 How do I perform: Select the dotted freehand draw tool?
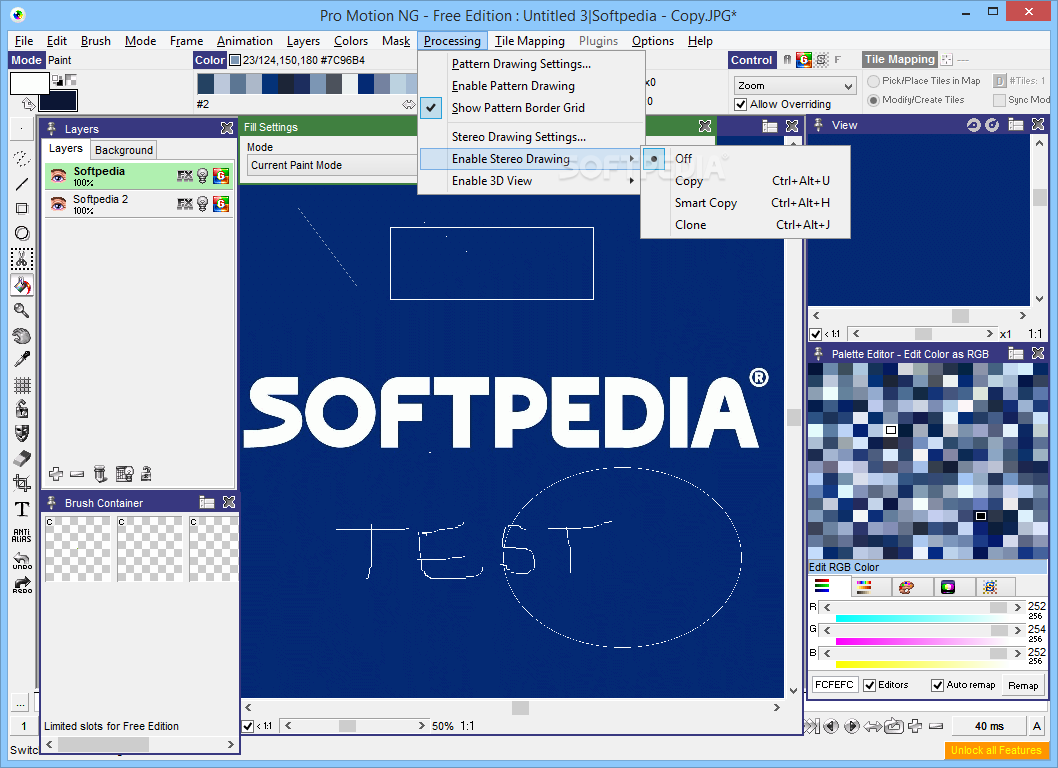click(22, 158)
